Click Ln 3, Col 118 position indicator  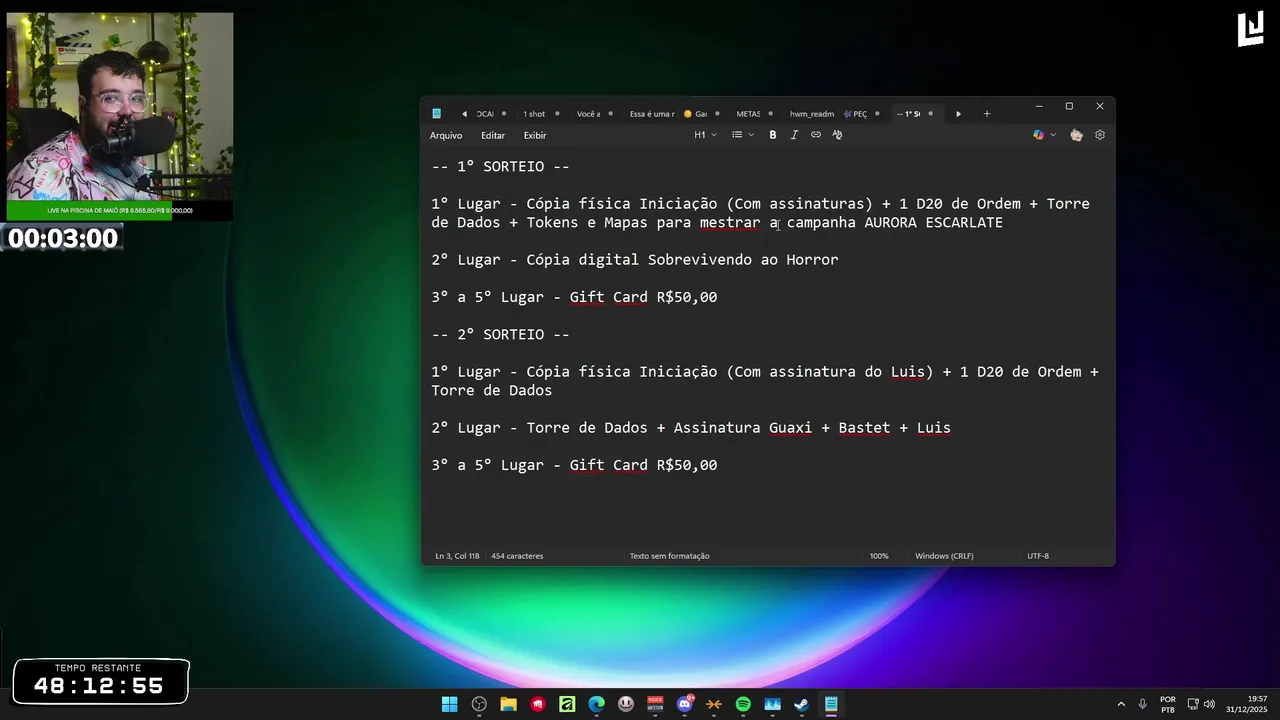click(458, 556)
